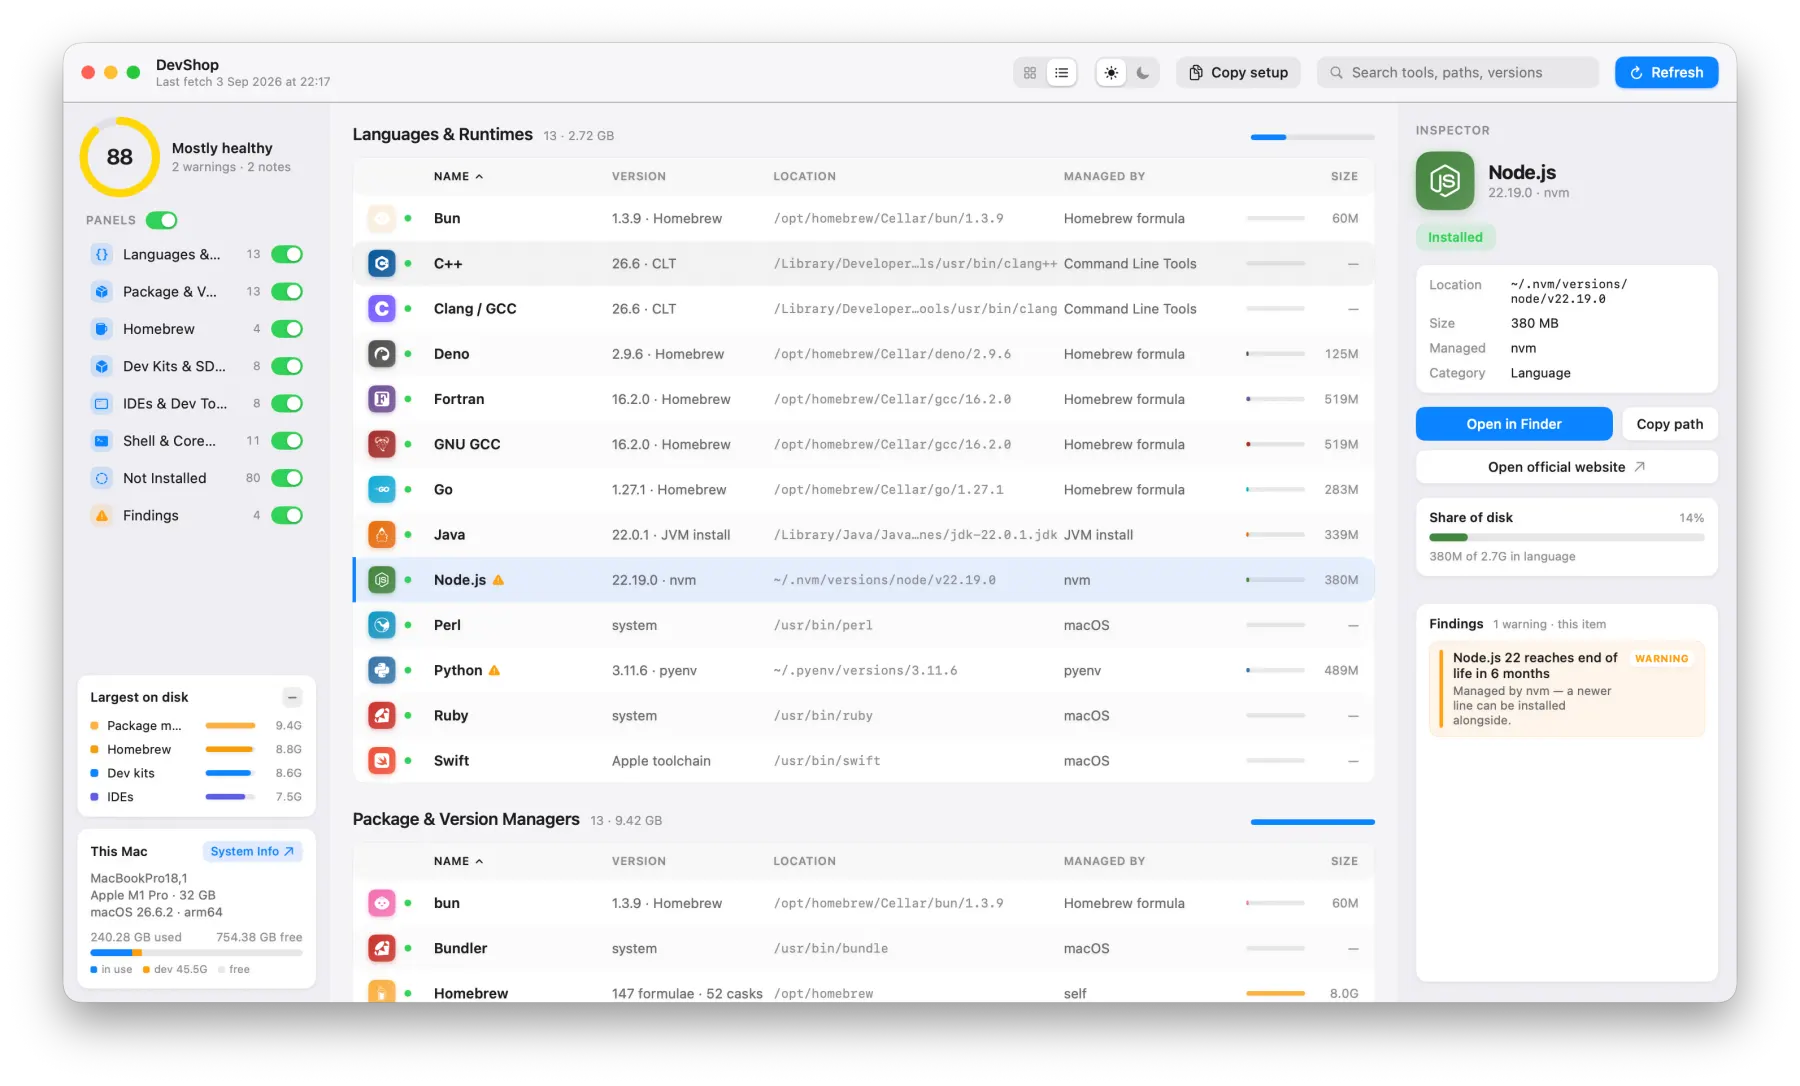Click the Bun language icon
The width and height of the screenshot is (1800, 1086).
click(x=382, y=218)
